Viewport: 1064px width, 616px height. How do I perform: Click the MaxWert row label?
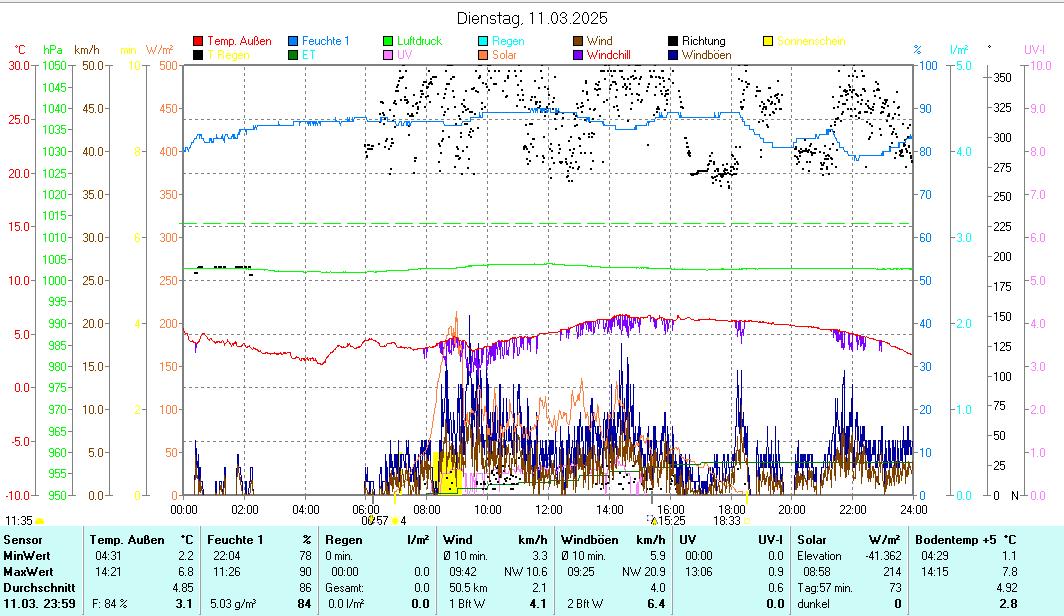click(x=27, y=571)
